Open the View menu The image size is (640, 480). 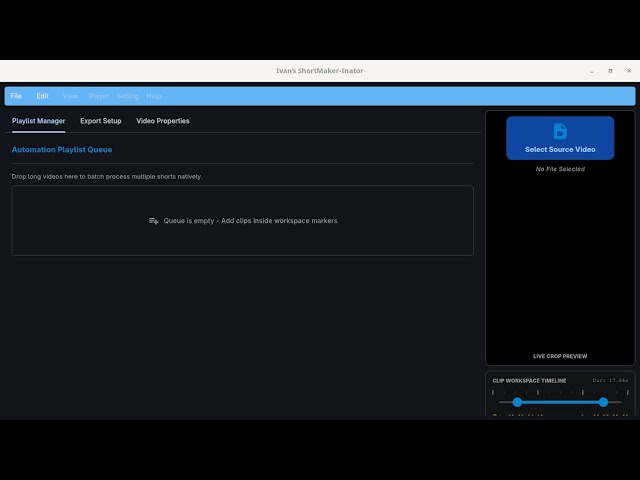tap(71, 96)
